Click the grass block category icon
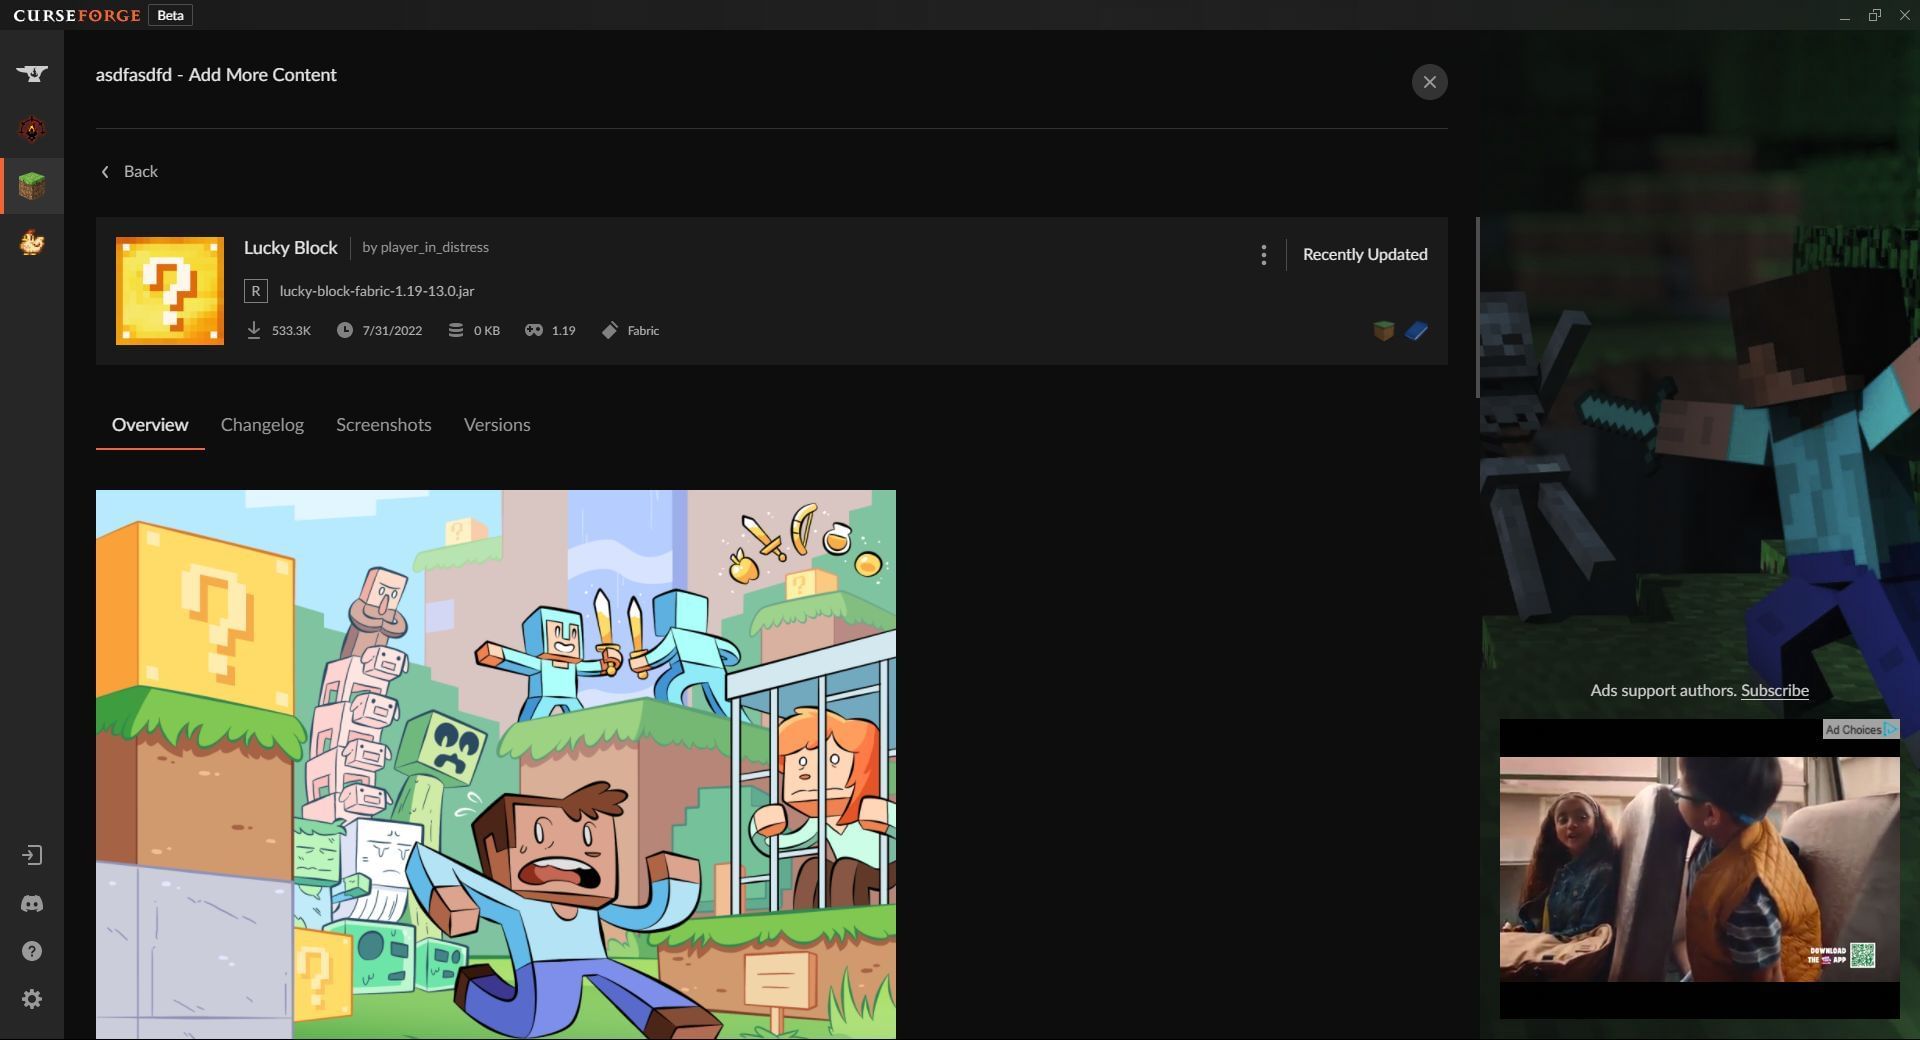1920x1040 pixels. pyautogui.click(x=1383, y=331)
